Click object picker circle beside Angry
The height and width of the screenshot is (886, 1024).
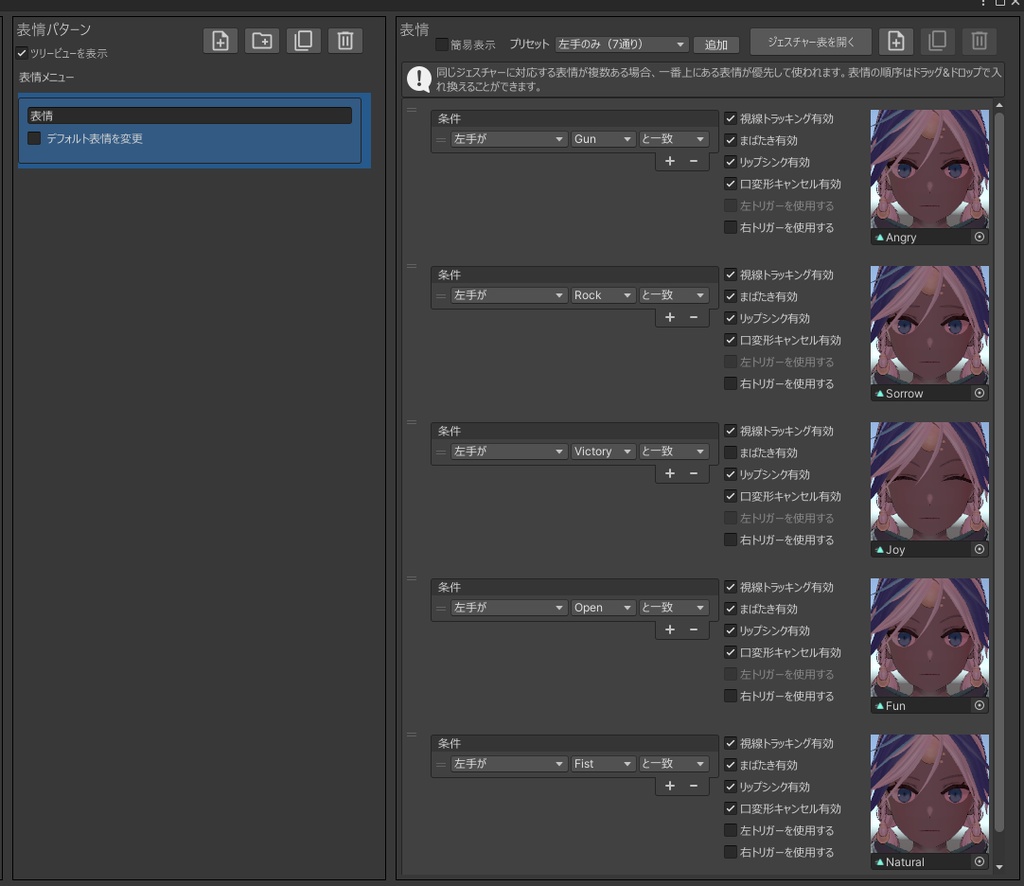979,237
